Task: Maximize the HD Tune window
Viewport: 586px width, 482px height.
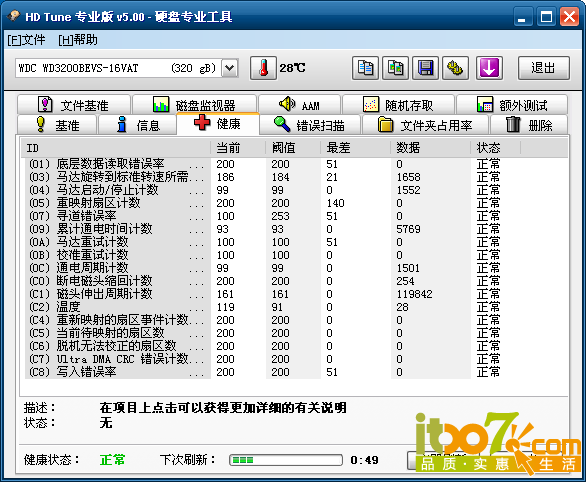Action: [x=546, y=16]
